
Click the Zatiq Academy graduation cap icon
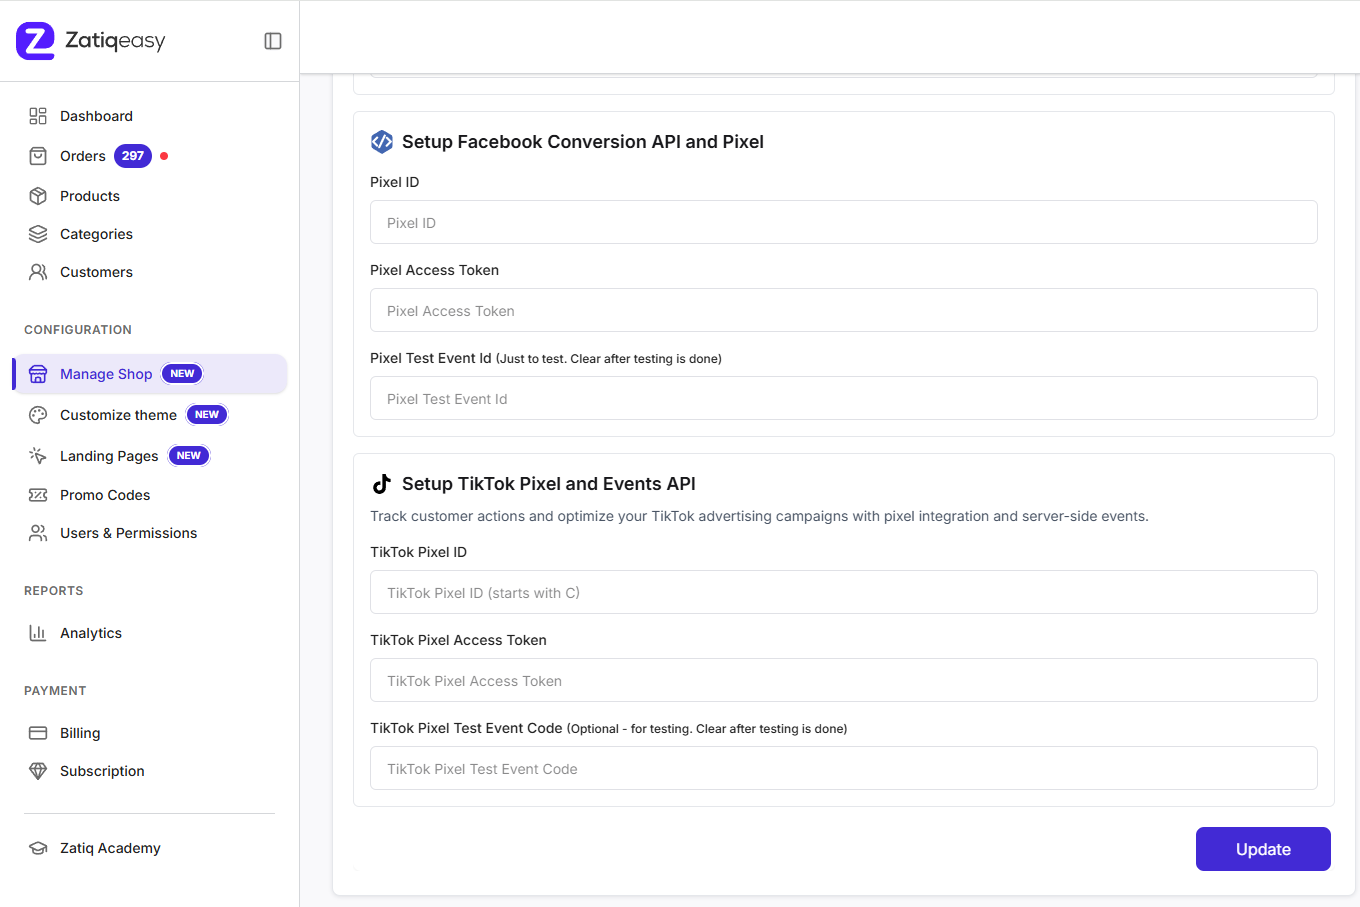(38, 848)
